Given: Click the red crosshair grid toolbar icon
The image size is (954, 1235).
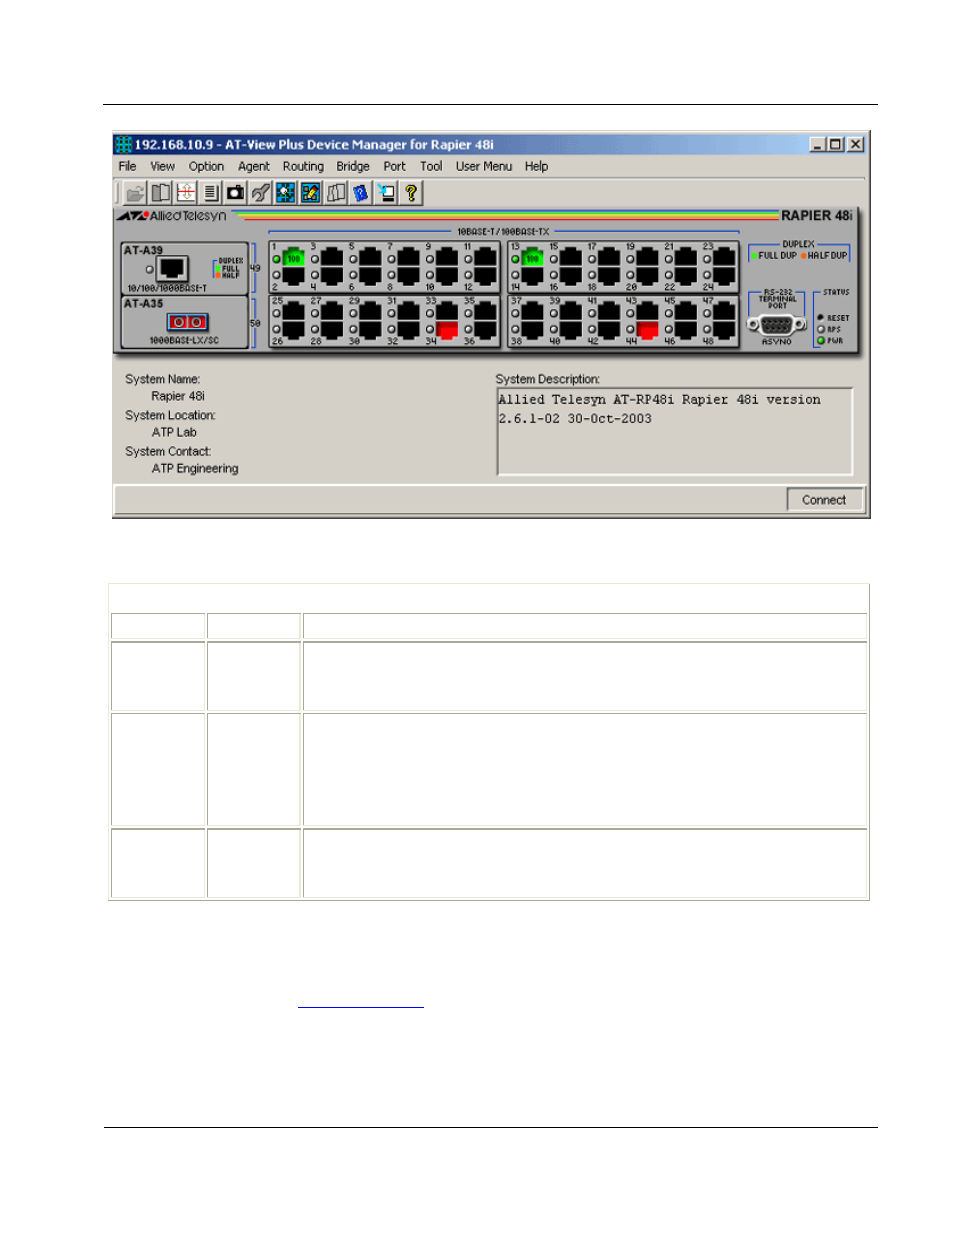Looking at the screenshot, I should [185, 193].
